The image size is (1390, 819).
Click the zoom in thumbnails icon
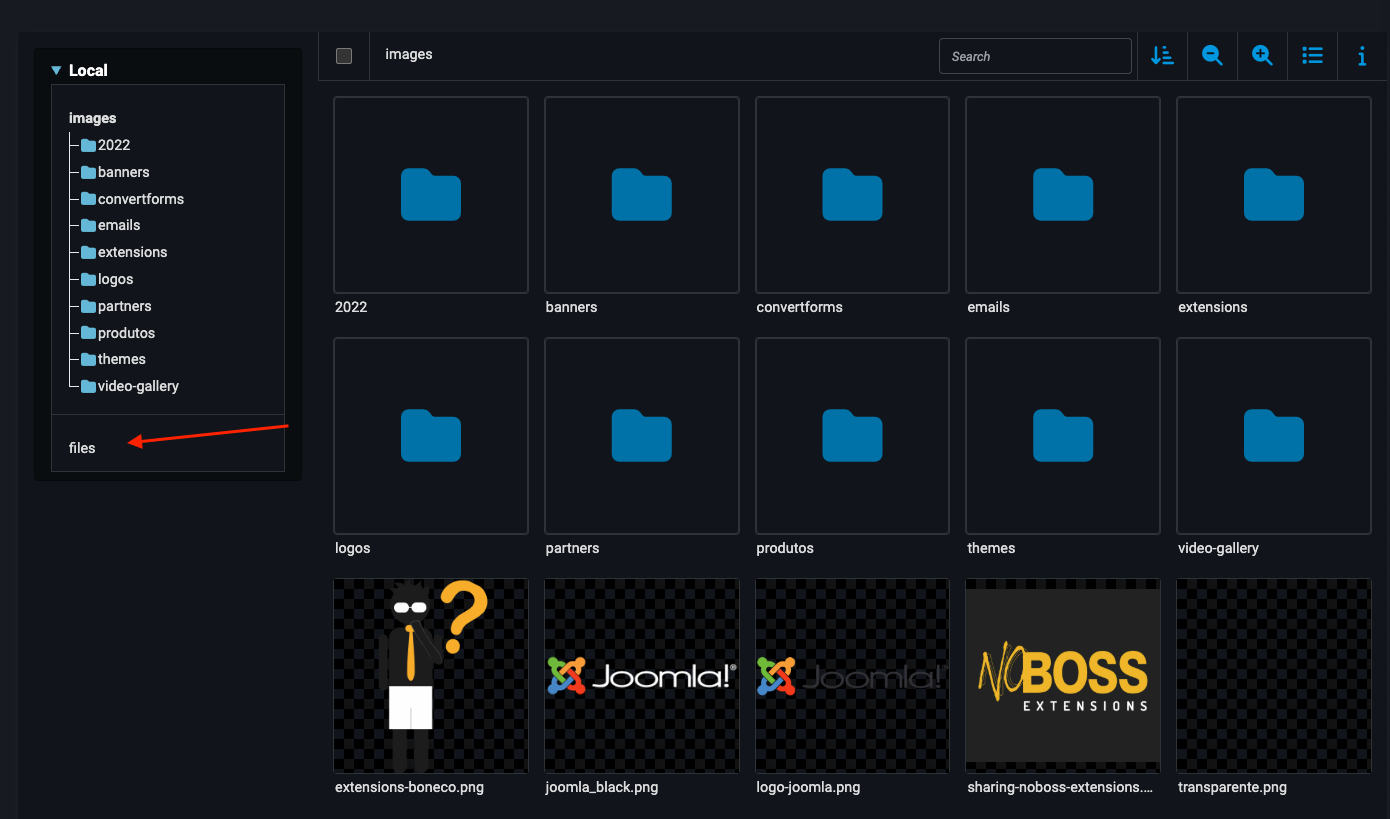pyautogui.click(x=1262, y=56)
